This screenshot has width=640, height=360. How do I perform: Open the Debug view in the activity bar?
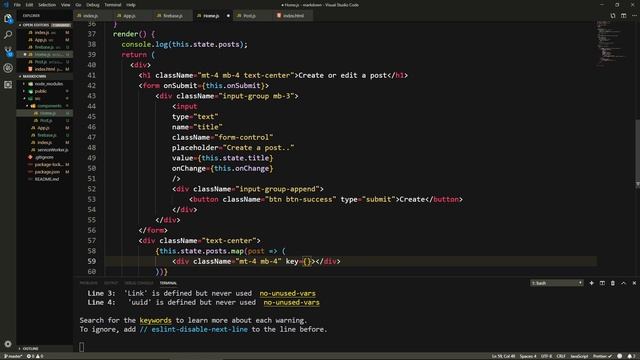pos(8,68)
